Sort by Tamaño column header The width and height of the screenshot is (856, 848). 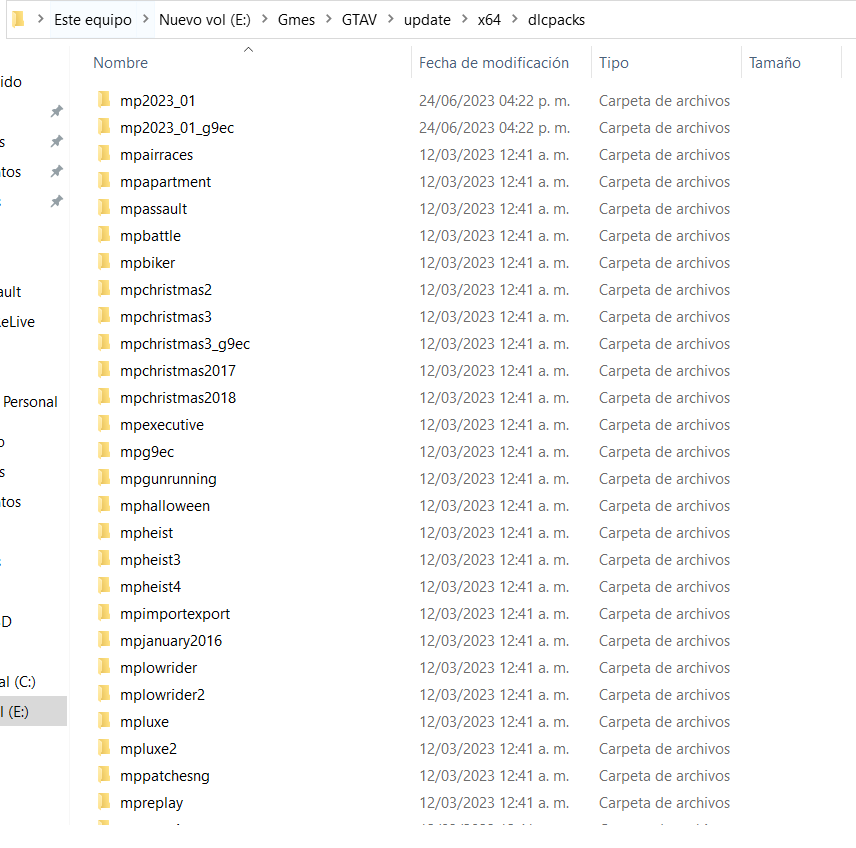[775, 63]
